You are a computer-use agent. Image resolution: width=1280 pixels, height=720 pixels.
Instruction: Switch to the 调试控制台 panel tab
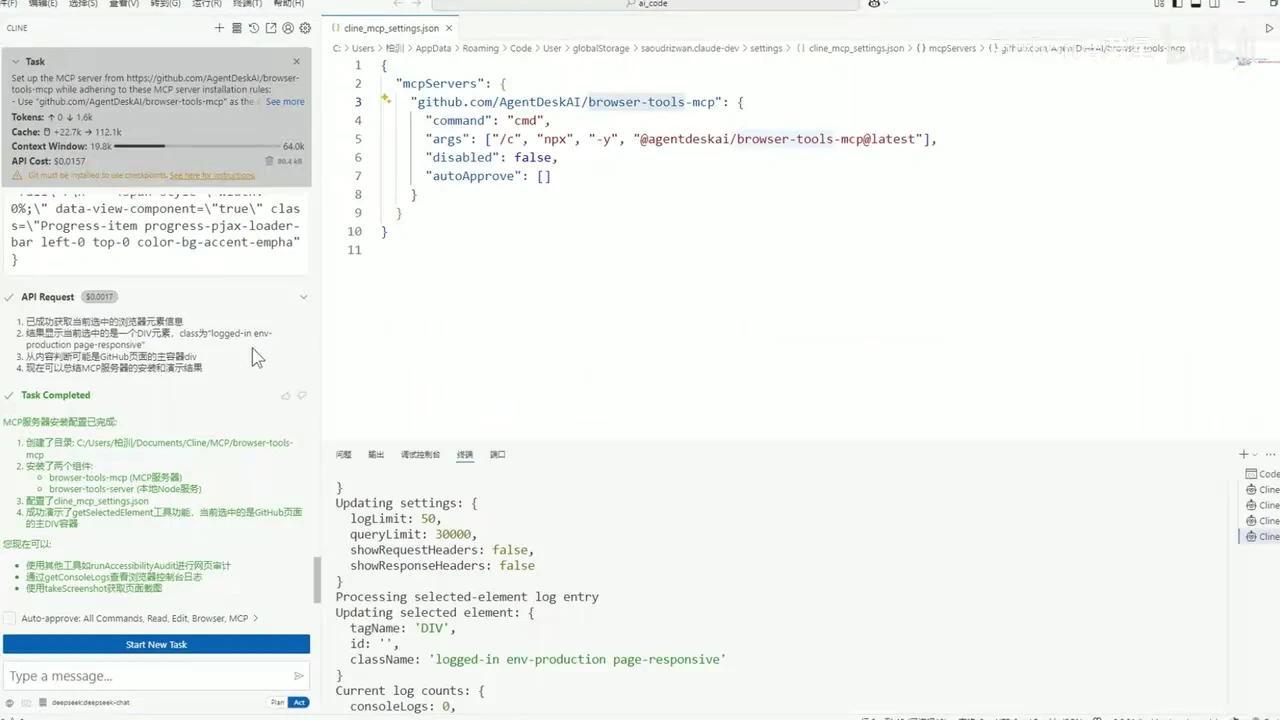coord(420,454)
